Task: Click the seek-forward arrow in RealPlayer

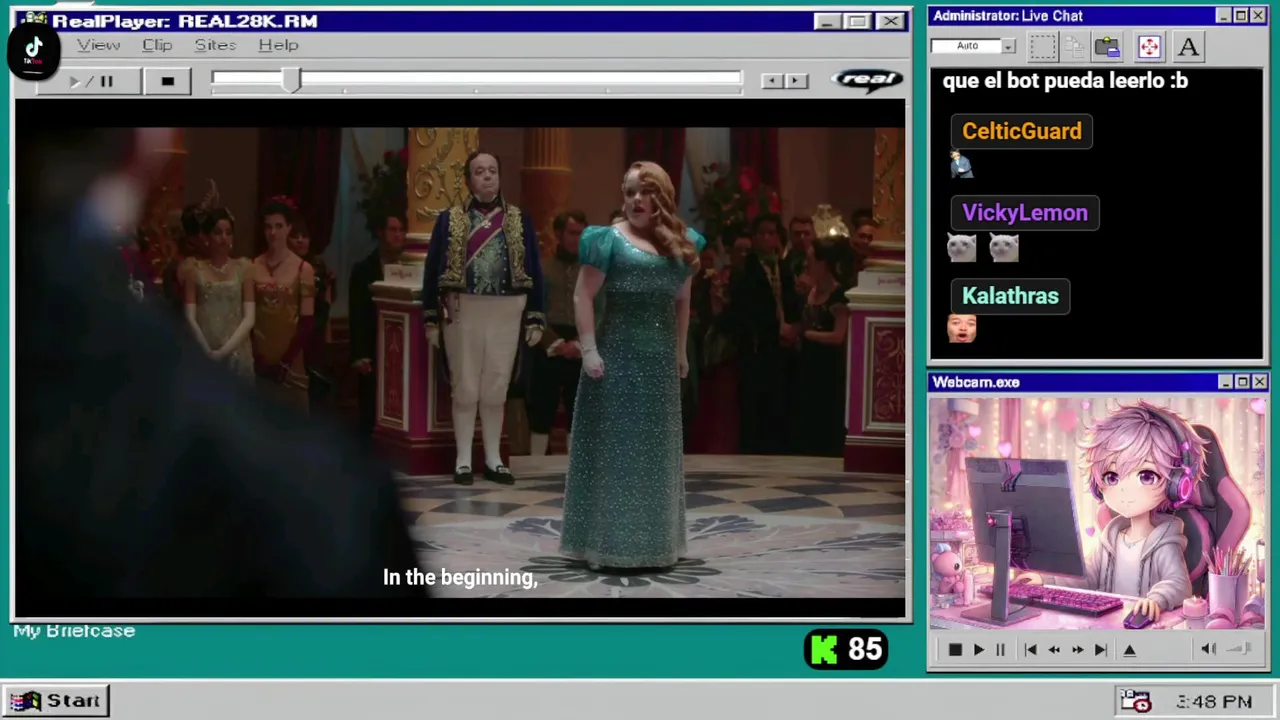Action: (x=796, y=81)
